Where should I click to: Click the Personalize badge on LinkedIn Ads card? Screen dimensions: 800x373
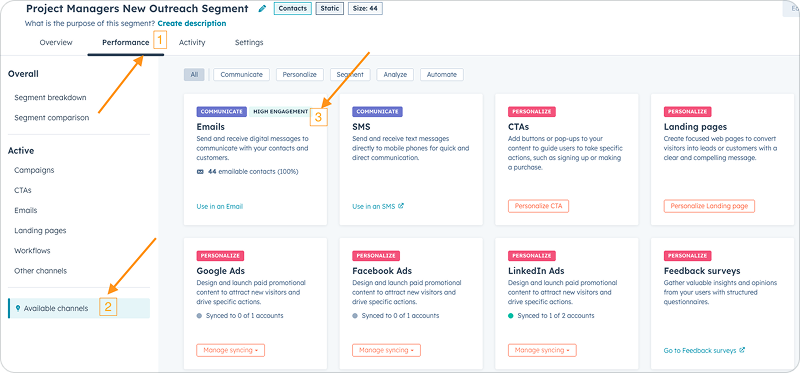pyautogui.click(x=532, y=256)
